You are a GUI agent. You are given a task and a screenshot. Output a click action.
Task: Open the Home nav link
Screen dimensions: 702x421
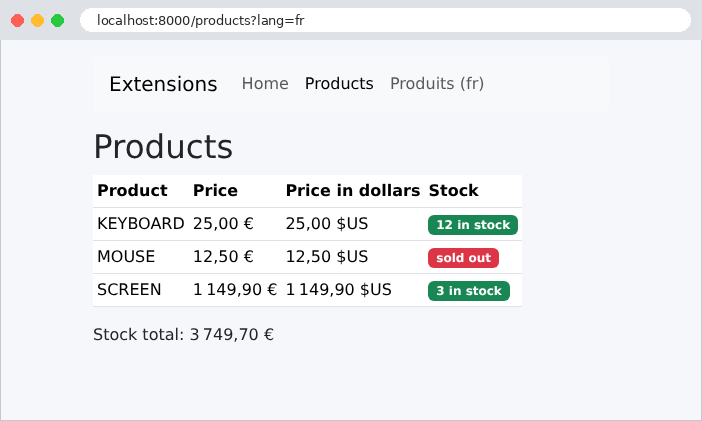click(265, 84)
